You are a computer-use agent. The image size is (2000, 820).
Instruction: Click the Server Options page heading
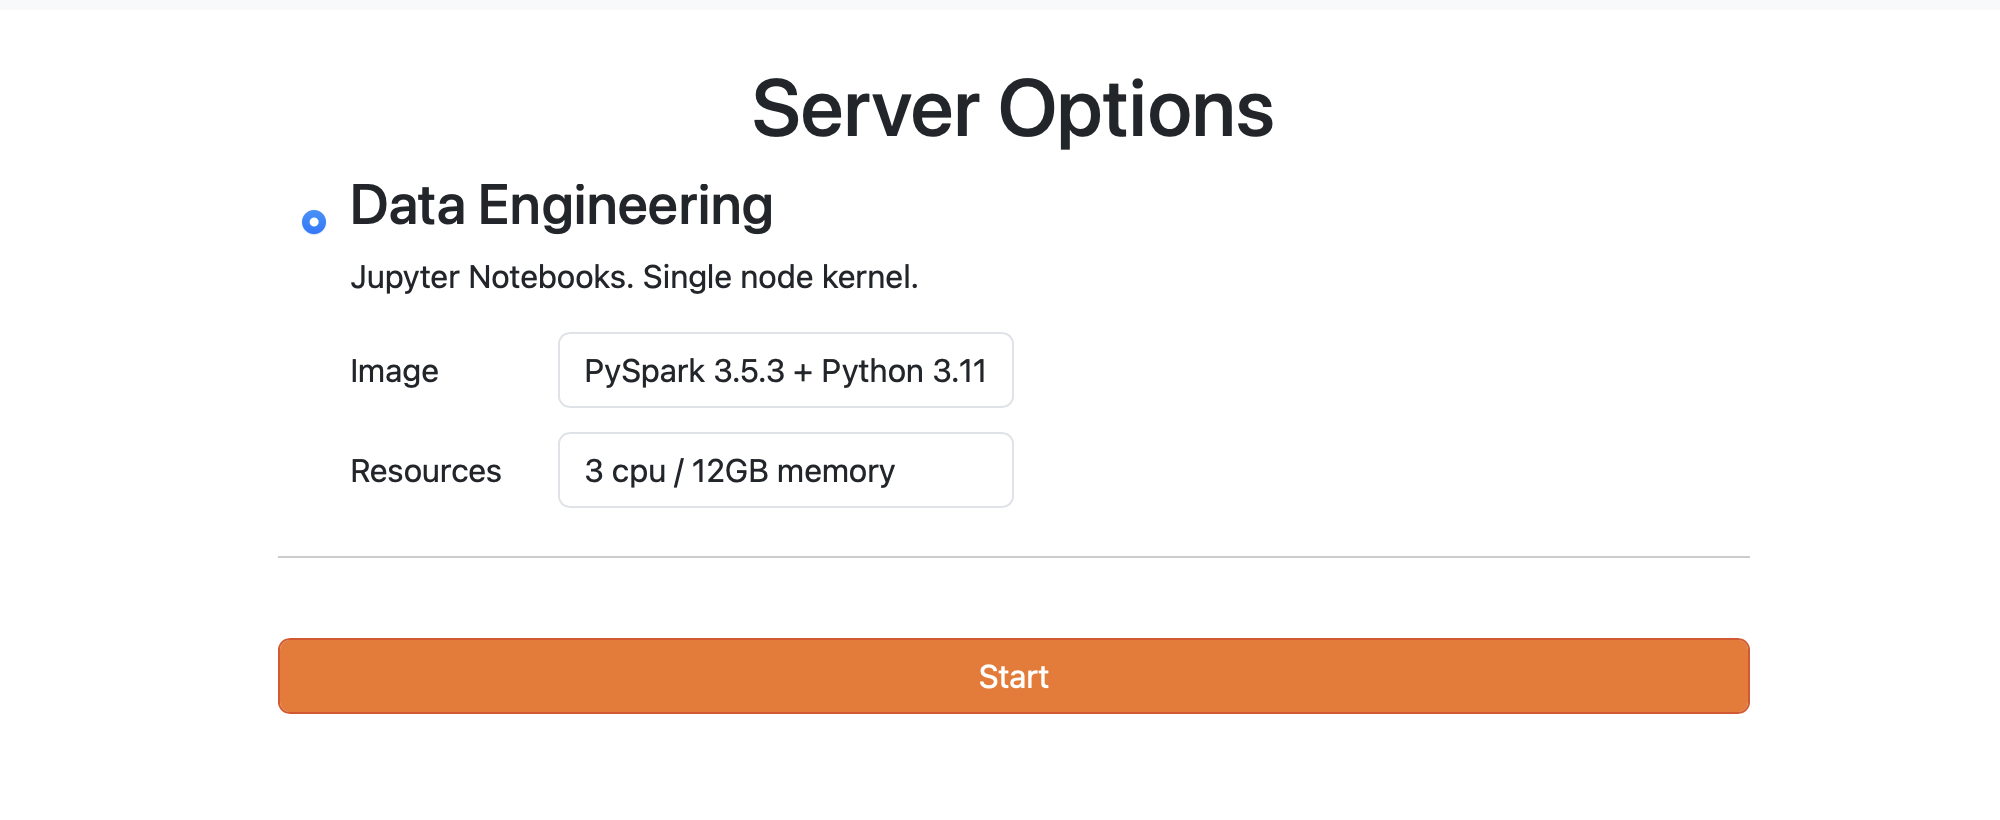click(x=1012, y=109)
